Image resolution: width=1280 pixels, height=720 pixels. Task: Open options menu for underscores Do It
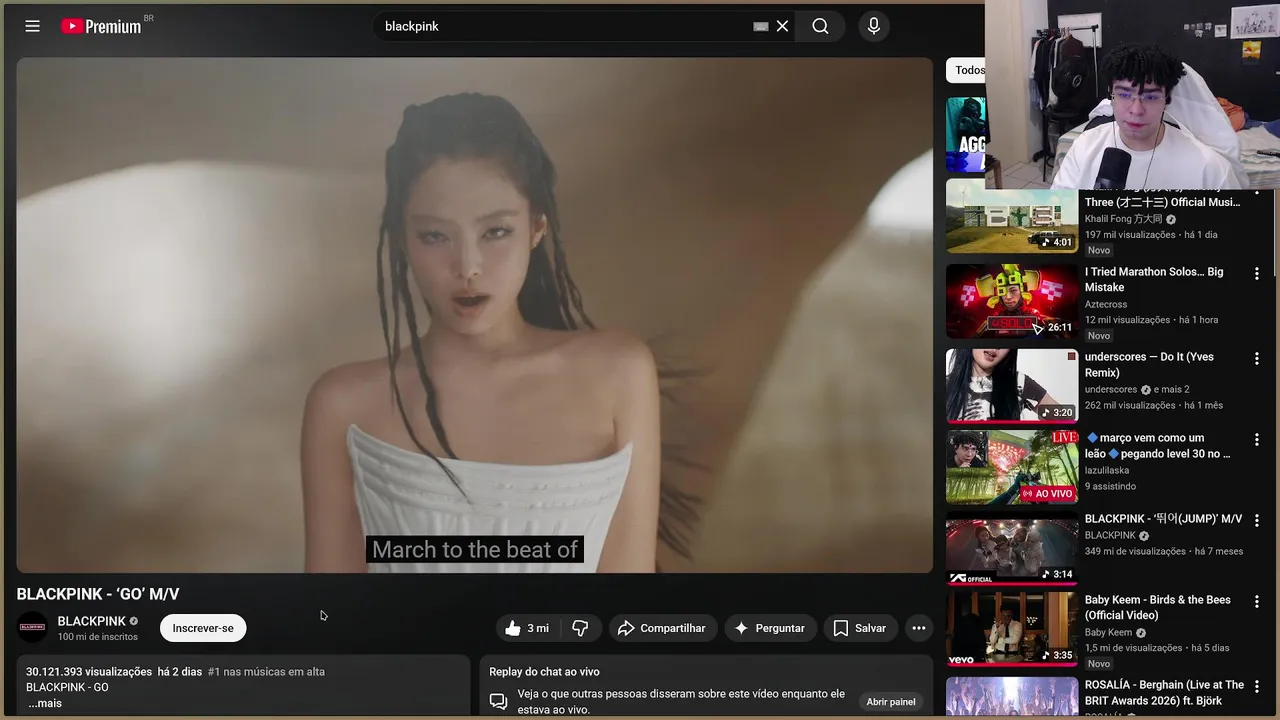coord(1257,358)
